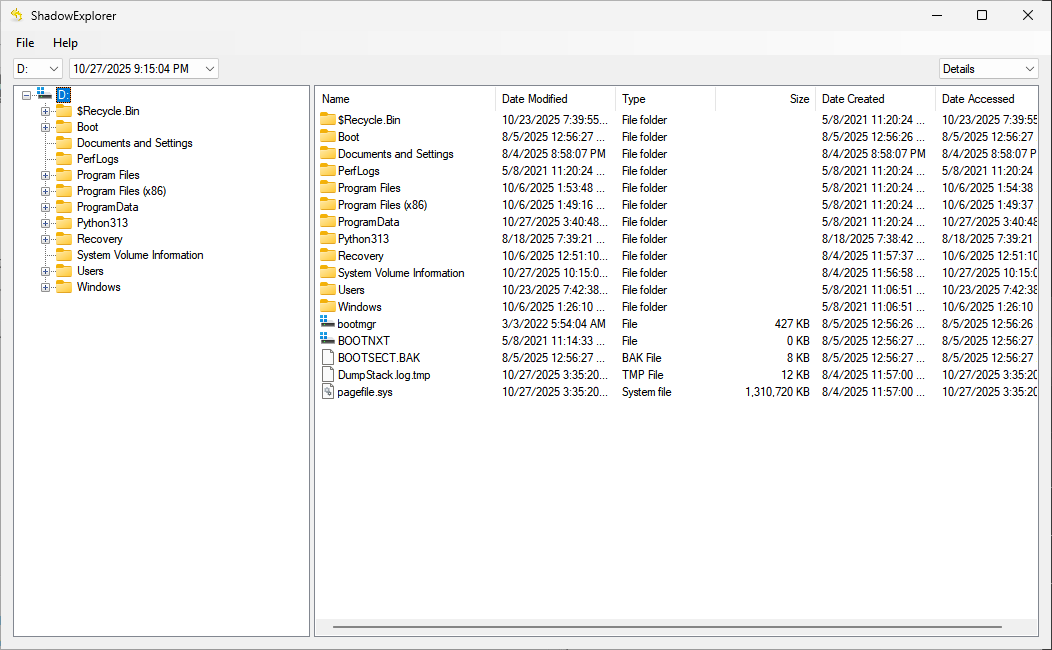Open the Details view mode dropdown

(x=988, y=69)
